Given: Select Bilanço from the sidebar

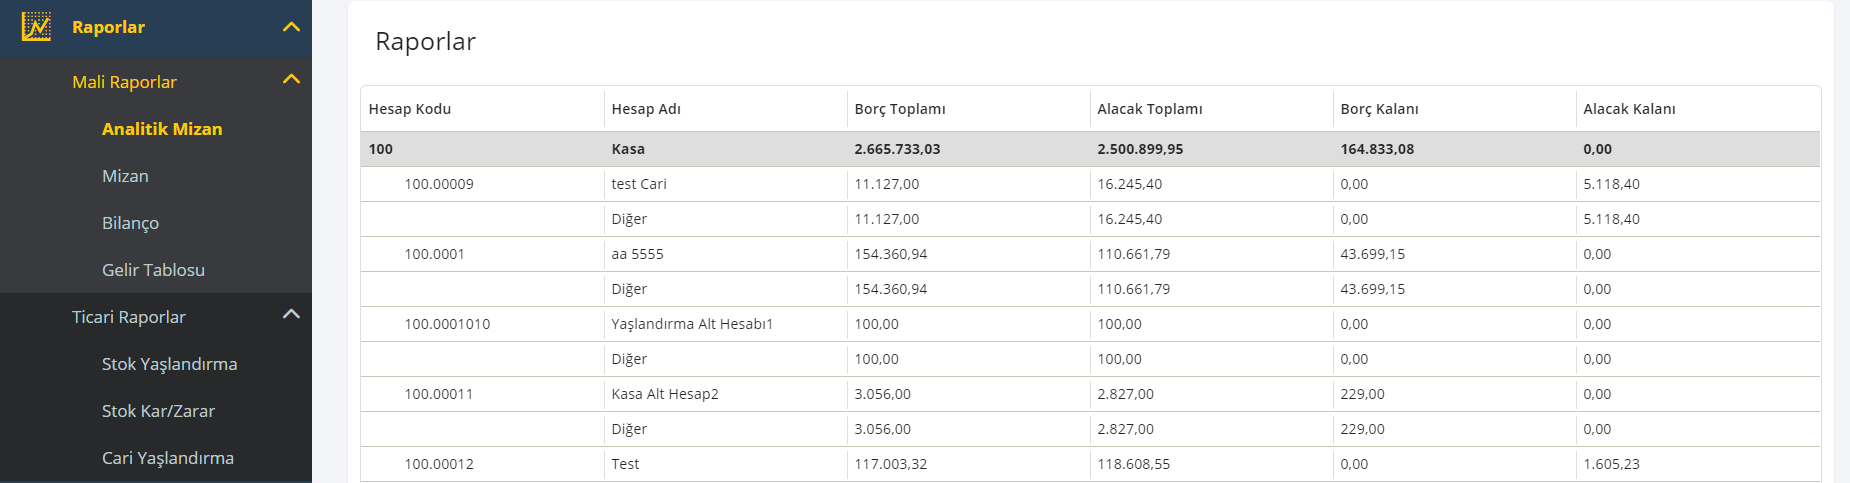Looking at the screenshot, I should [x=130, y=223].
